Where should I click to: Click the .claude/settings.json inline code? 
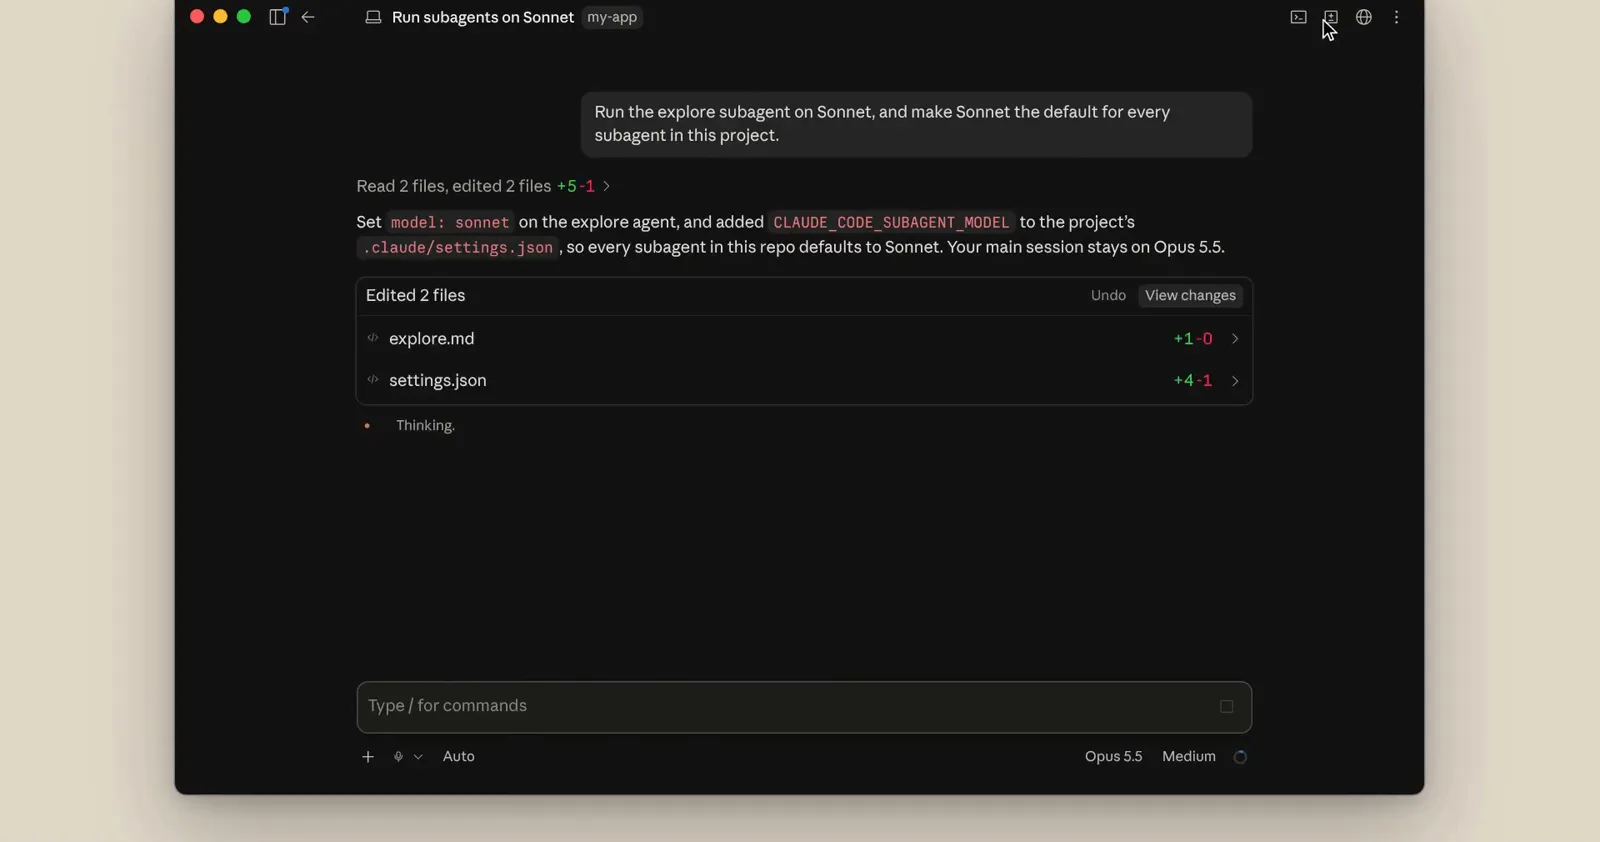tap(458, 247)
